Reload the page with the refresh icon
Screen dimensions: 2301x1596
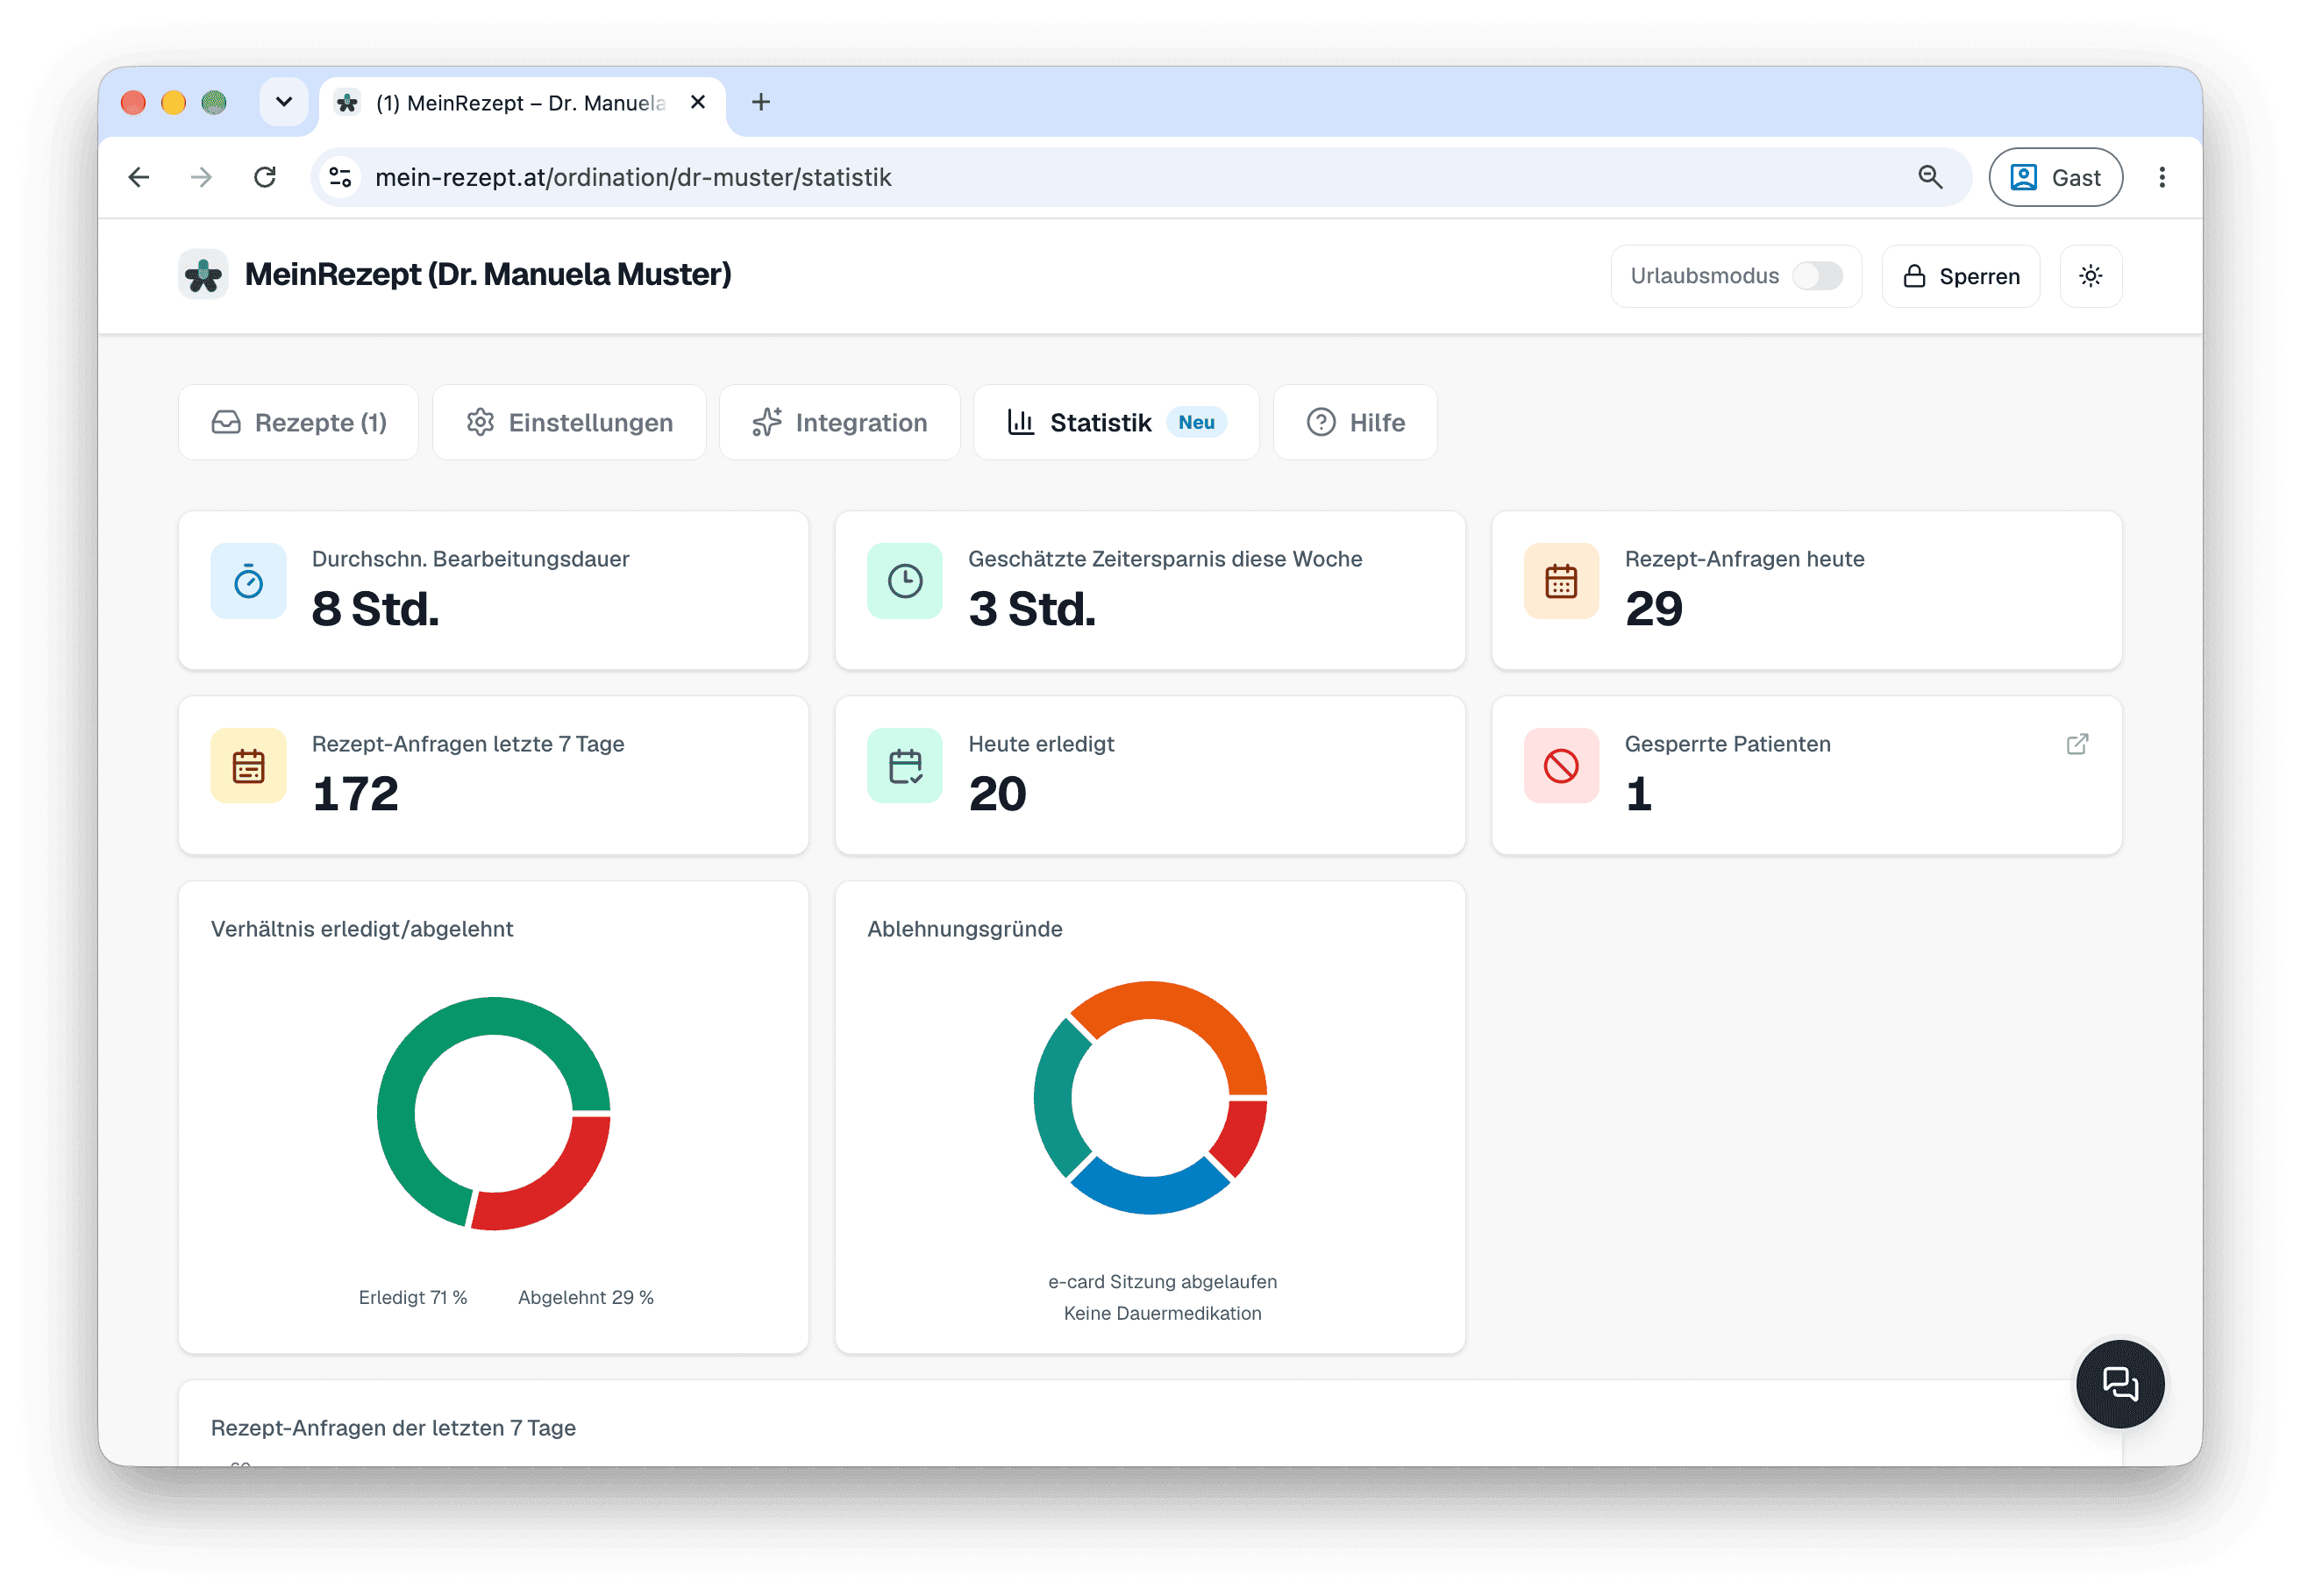click(264, 178)
